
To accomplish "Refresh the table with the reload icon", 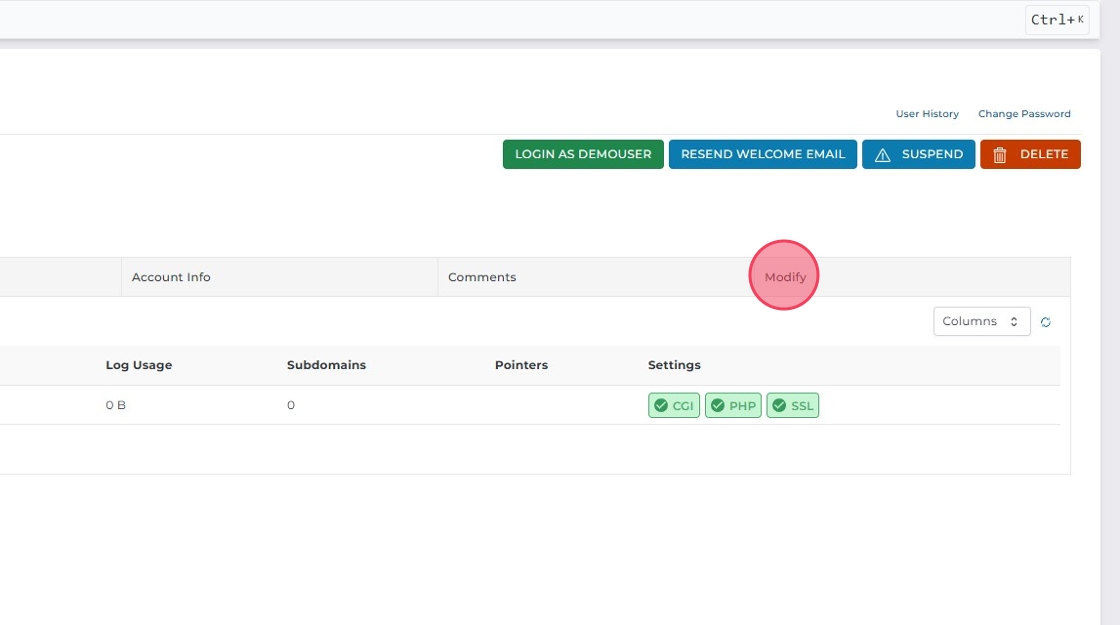I will click(1046, 322).
